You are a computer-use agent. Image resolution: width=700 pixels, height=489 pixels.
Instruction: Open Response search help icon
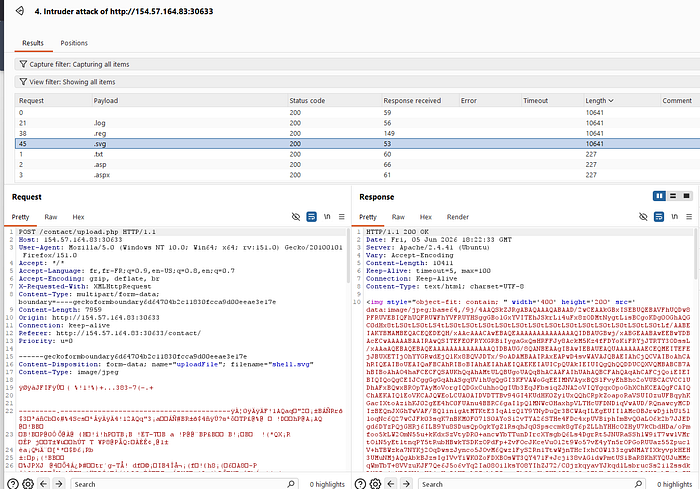pyautogui.click(x=360, y=484)
